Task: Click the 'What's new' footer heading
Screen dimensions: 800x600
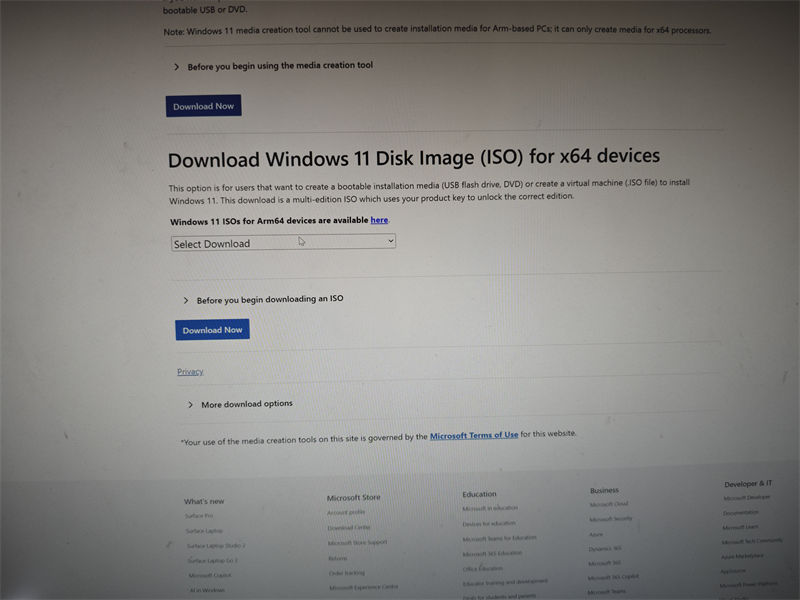Action: tap(204, 501)
